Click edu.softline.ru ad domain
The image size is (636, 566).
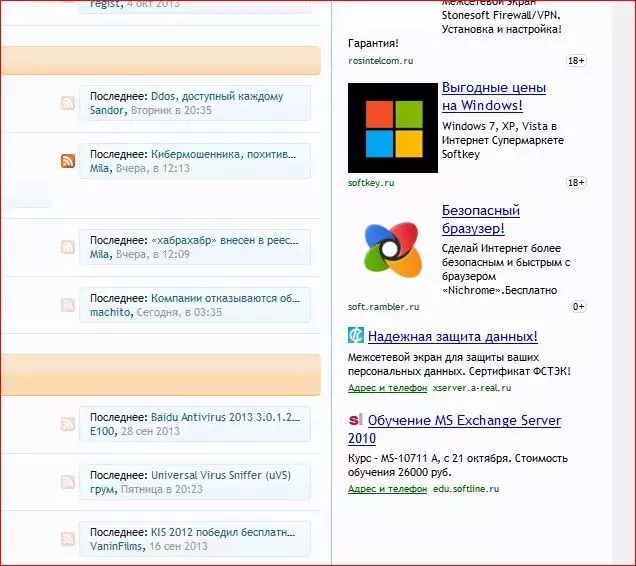pyautogui.click(x=466, y=489)
